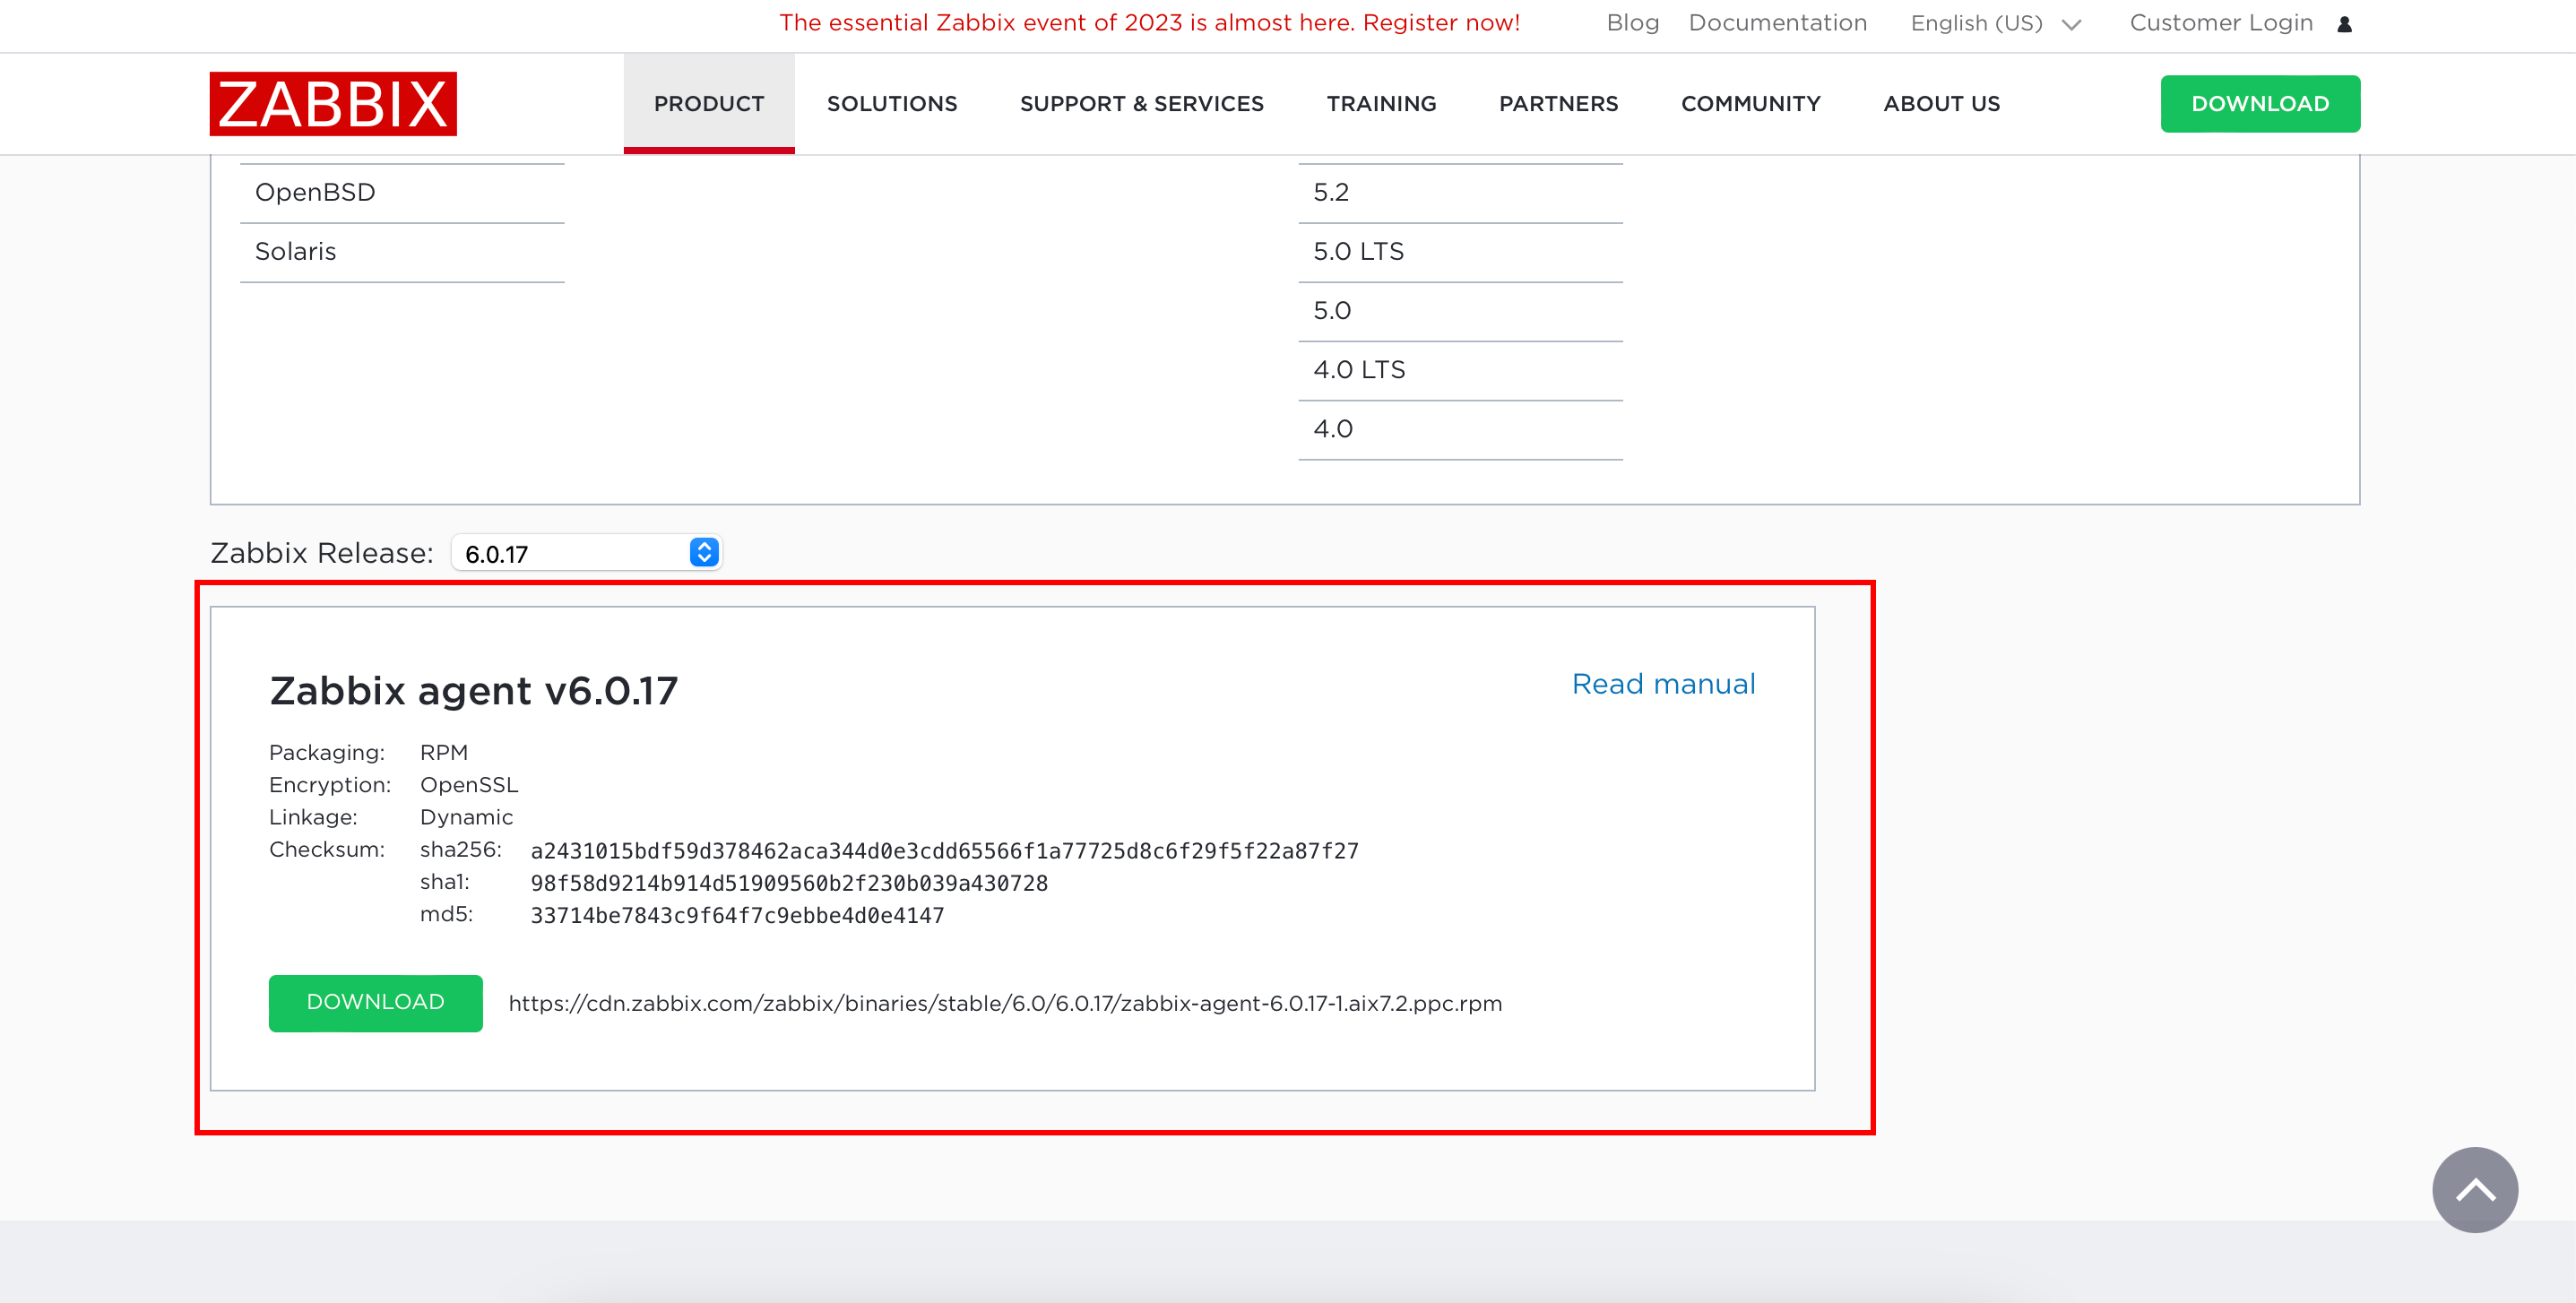Screen dimensions: 2576x1303
Task: Click the md5 checksum value
Action: (737, 915)
